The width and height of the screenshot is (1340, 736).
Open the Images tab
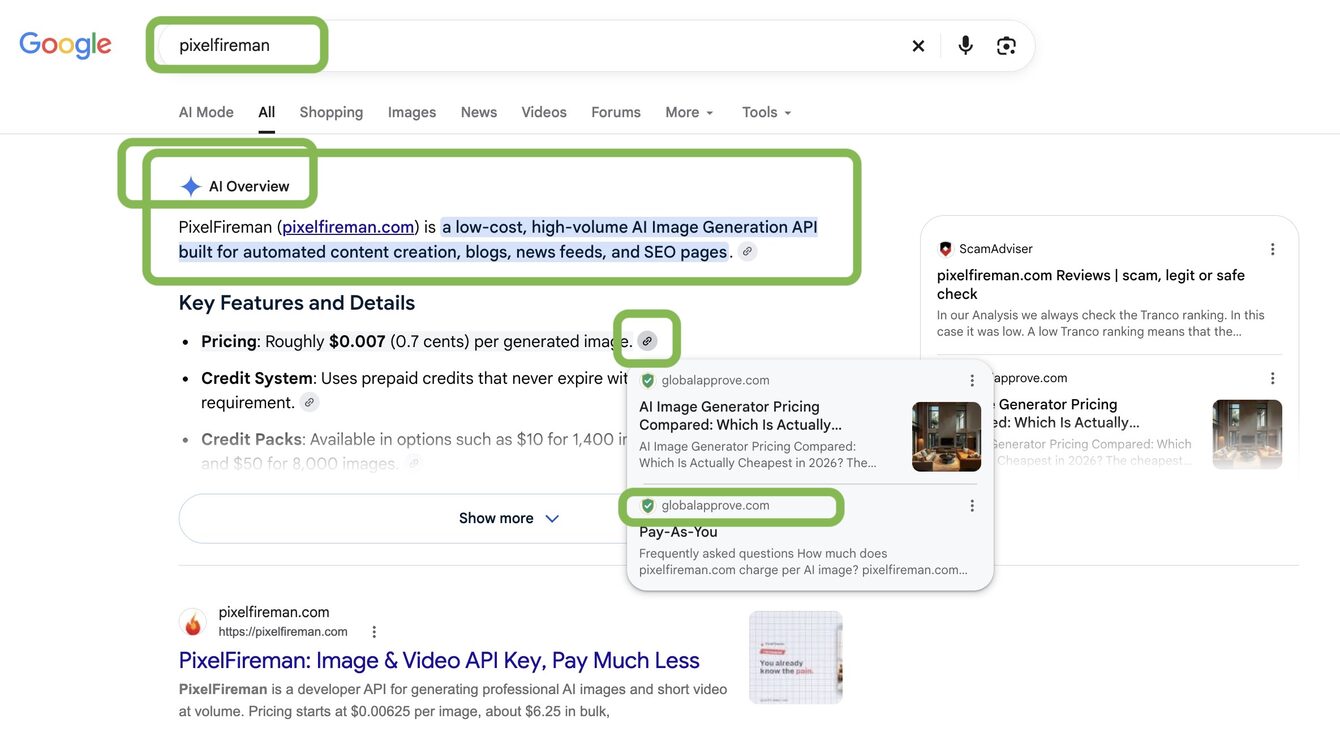412,112
